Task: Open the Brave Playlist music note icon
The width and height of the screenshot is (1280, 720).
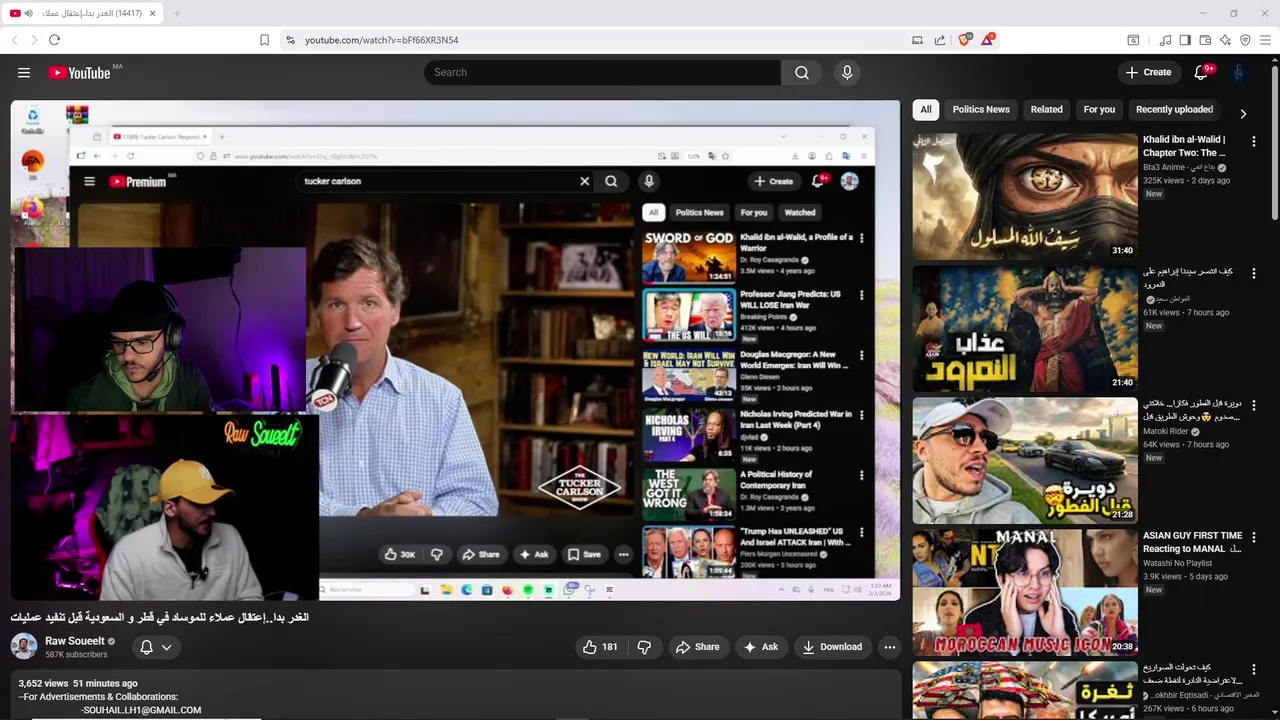Action: click(x=1165, y=40)
